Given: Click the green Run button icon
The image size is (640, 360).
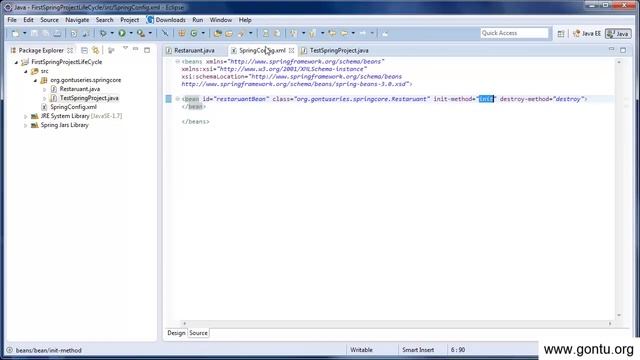Looking at the screenshot, I should 122,33.
